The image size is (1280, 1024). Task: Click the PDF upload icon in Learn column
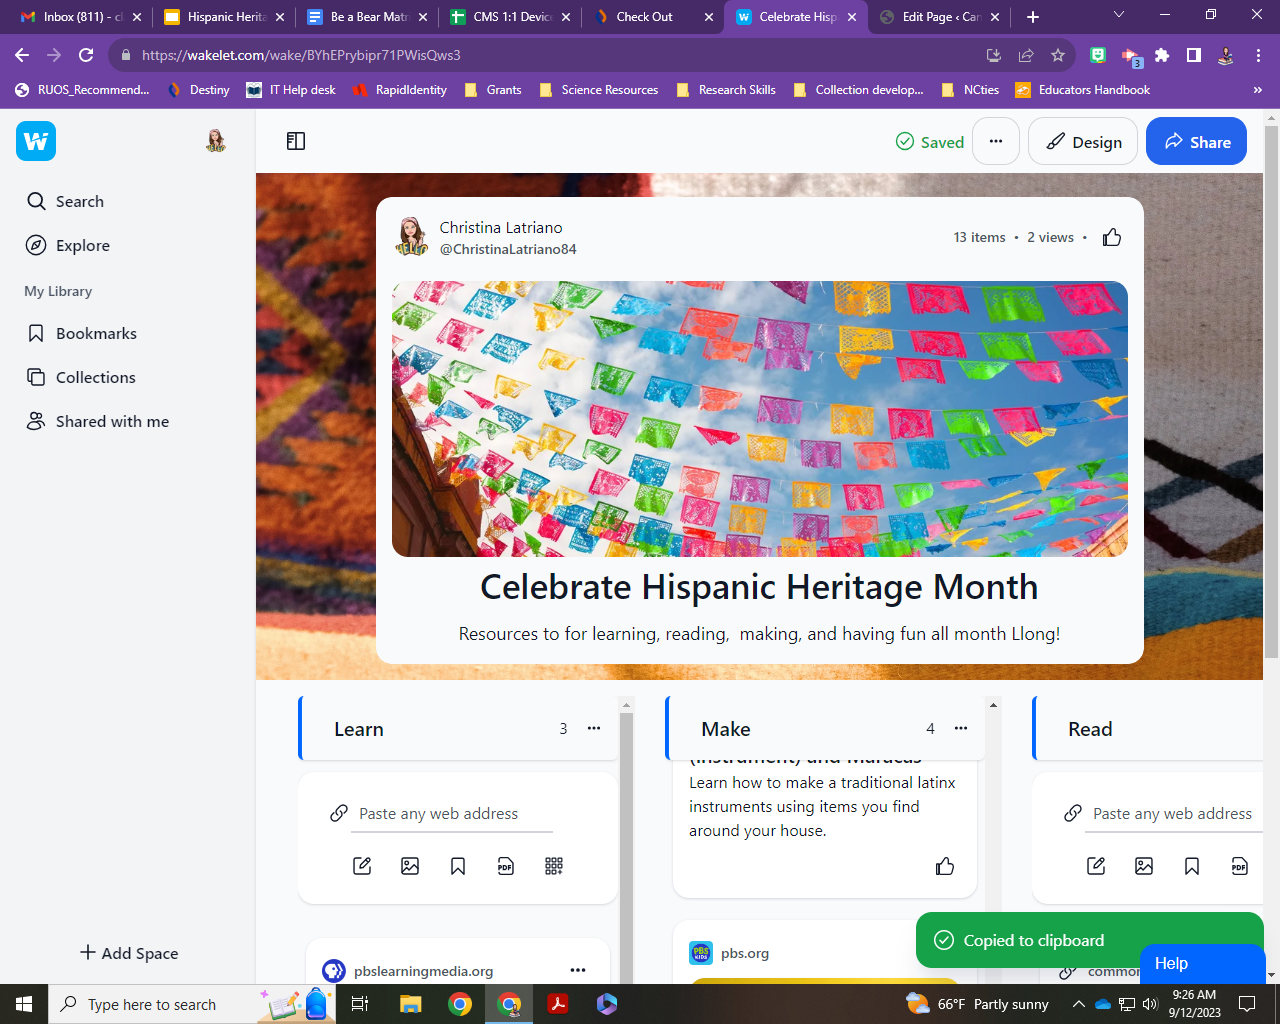point(506,866)
